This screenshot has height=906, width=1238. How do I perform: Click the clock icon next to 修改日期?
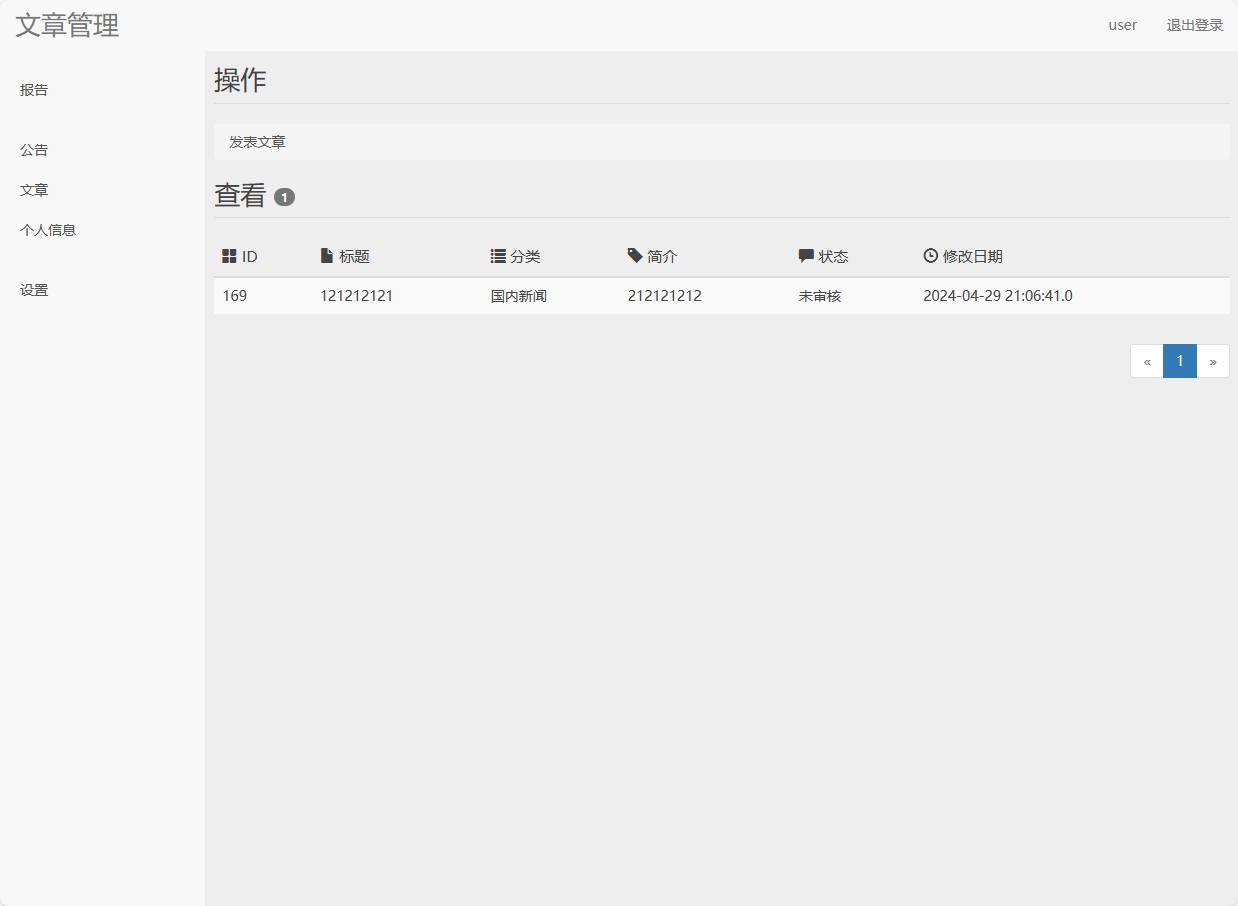[930, 255]
